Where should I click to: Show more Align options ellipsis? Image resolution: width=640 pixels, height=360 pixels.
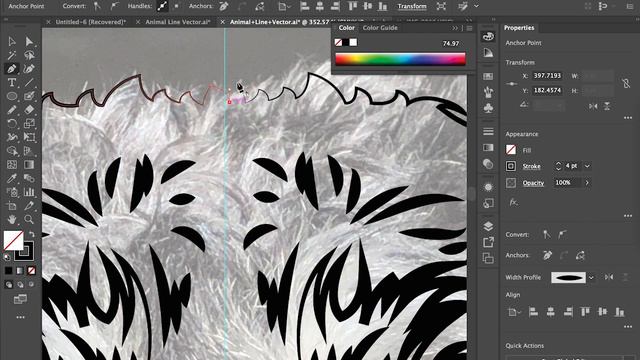click(x=628, y=327)
